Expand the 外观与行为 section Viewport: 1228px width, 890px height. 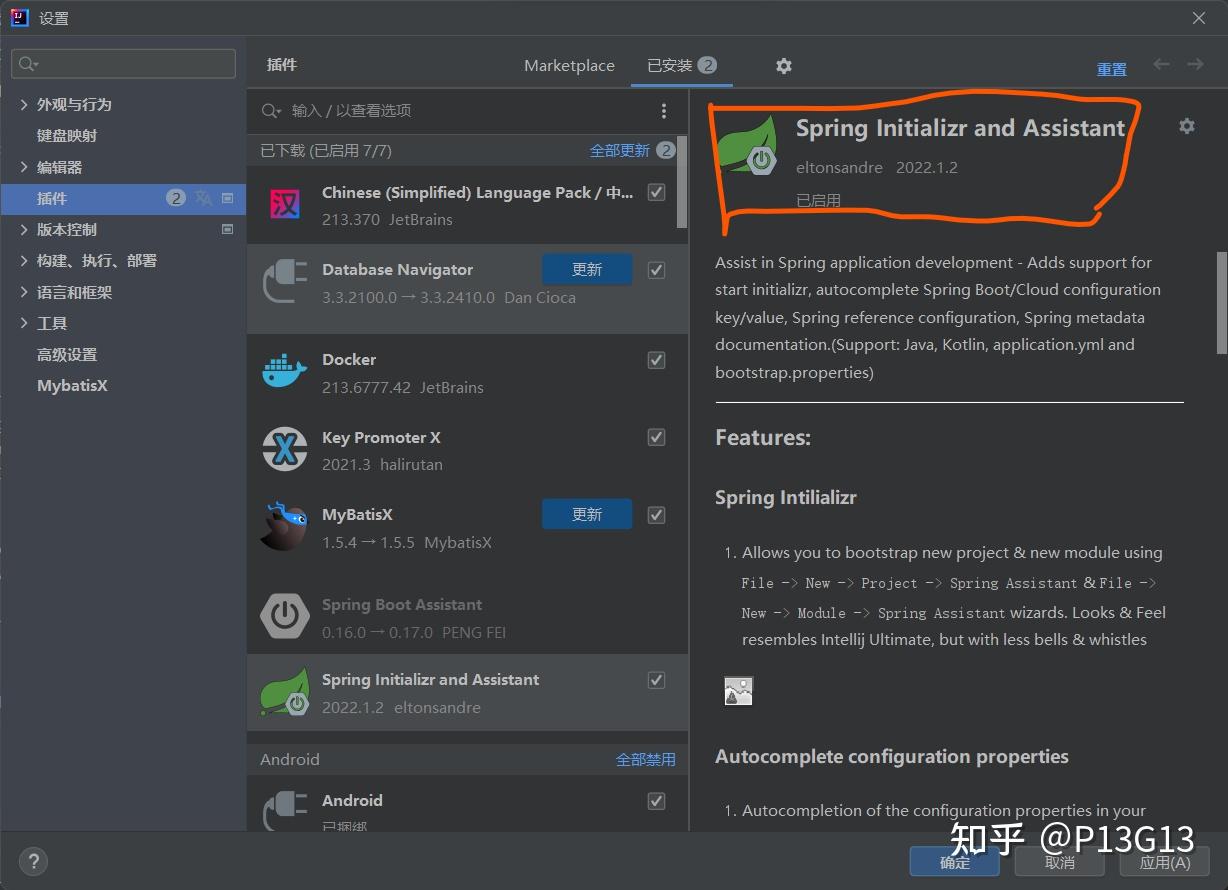tap(22, 103)
